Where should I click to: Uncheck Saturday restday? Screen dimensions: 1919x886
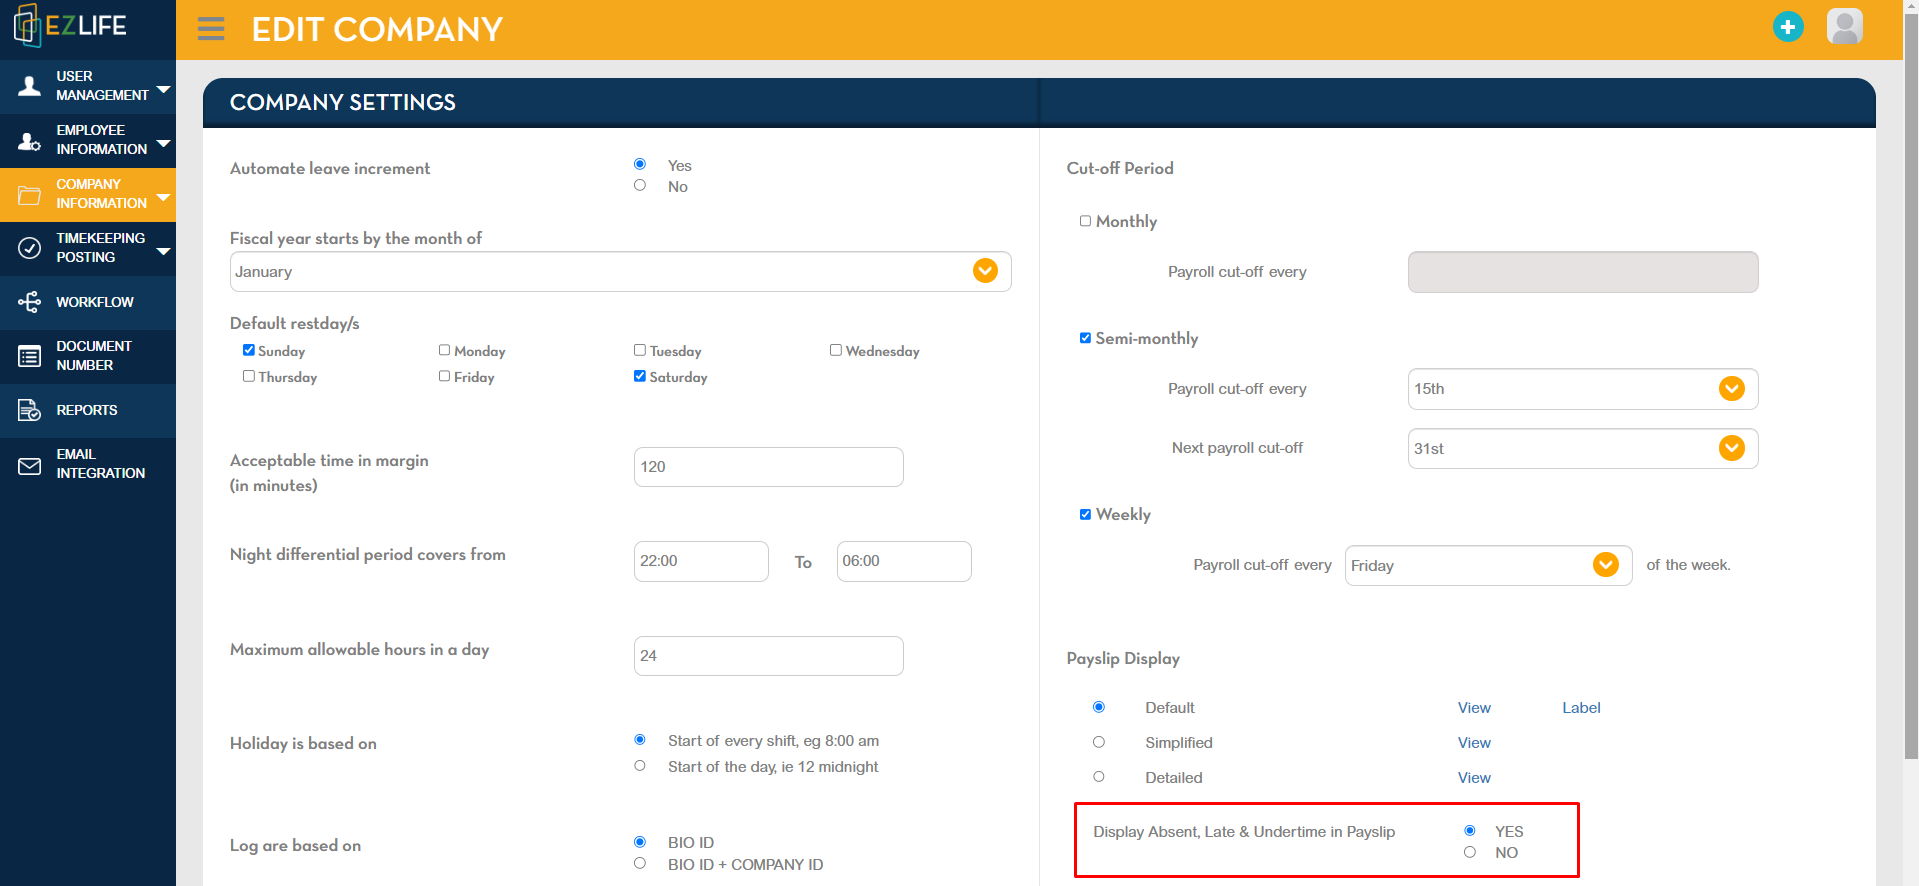(640, 376)
